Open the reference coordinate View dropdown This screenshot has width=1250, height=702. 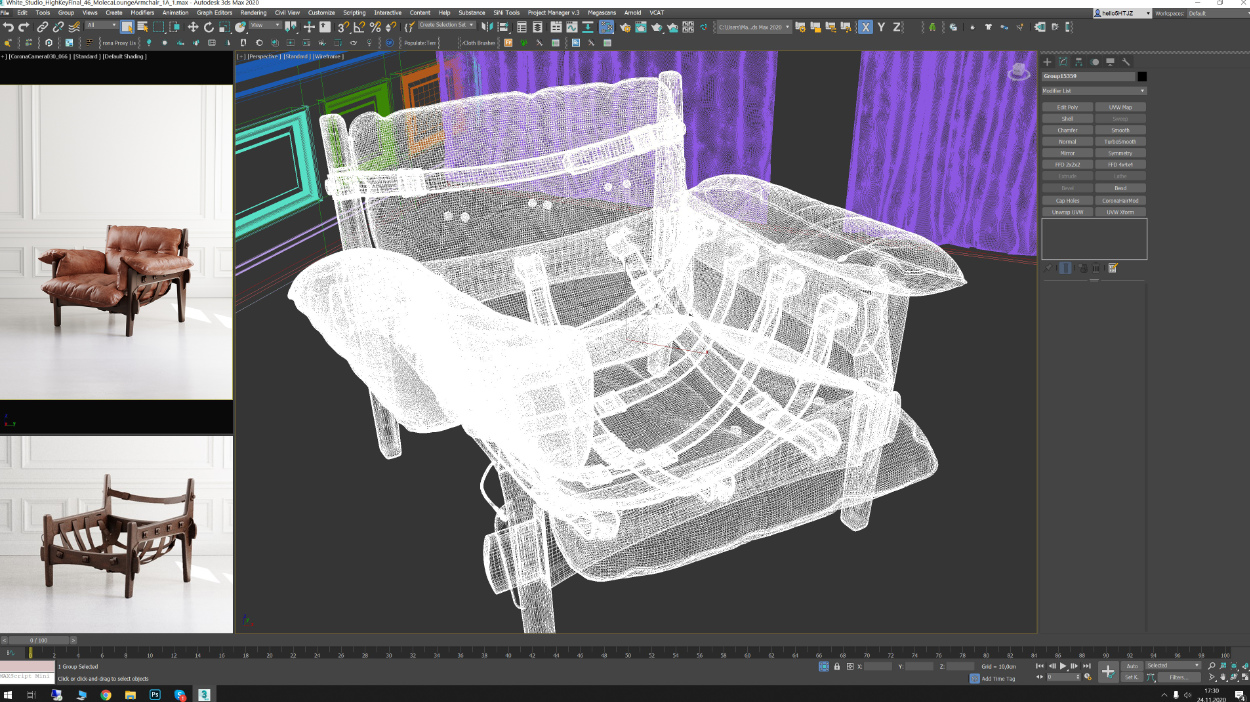[x=265, y=25]
